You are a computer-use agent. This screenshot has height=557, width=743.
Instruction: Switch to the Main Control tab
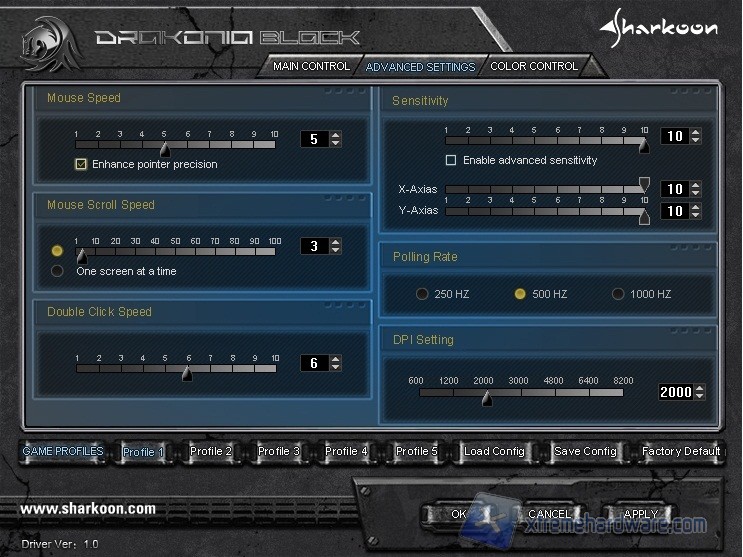pyautogui.click(x=311, y=66)
